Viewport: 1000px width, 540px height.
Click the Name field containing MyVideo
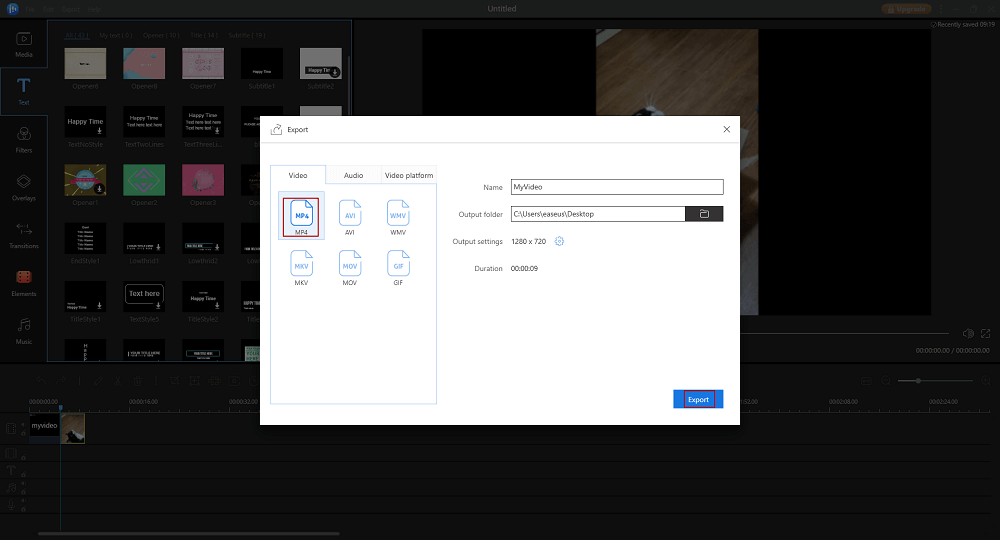[616, 187]
